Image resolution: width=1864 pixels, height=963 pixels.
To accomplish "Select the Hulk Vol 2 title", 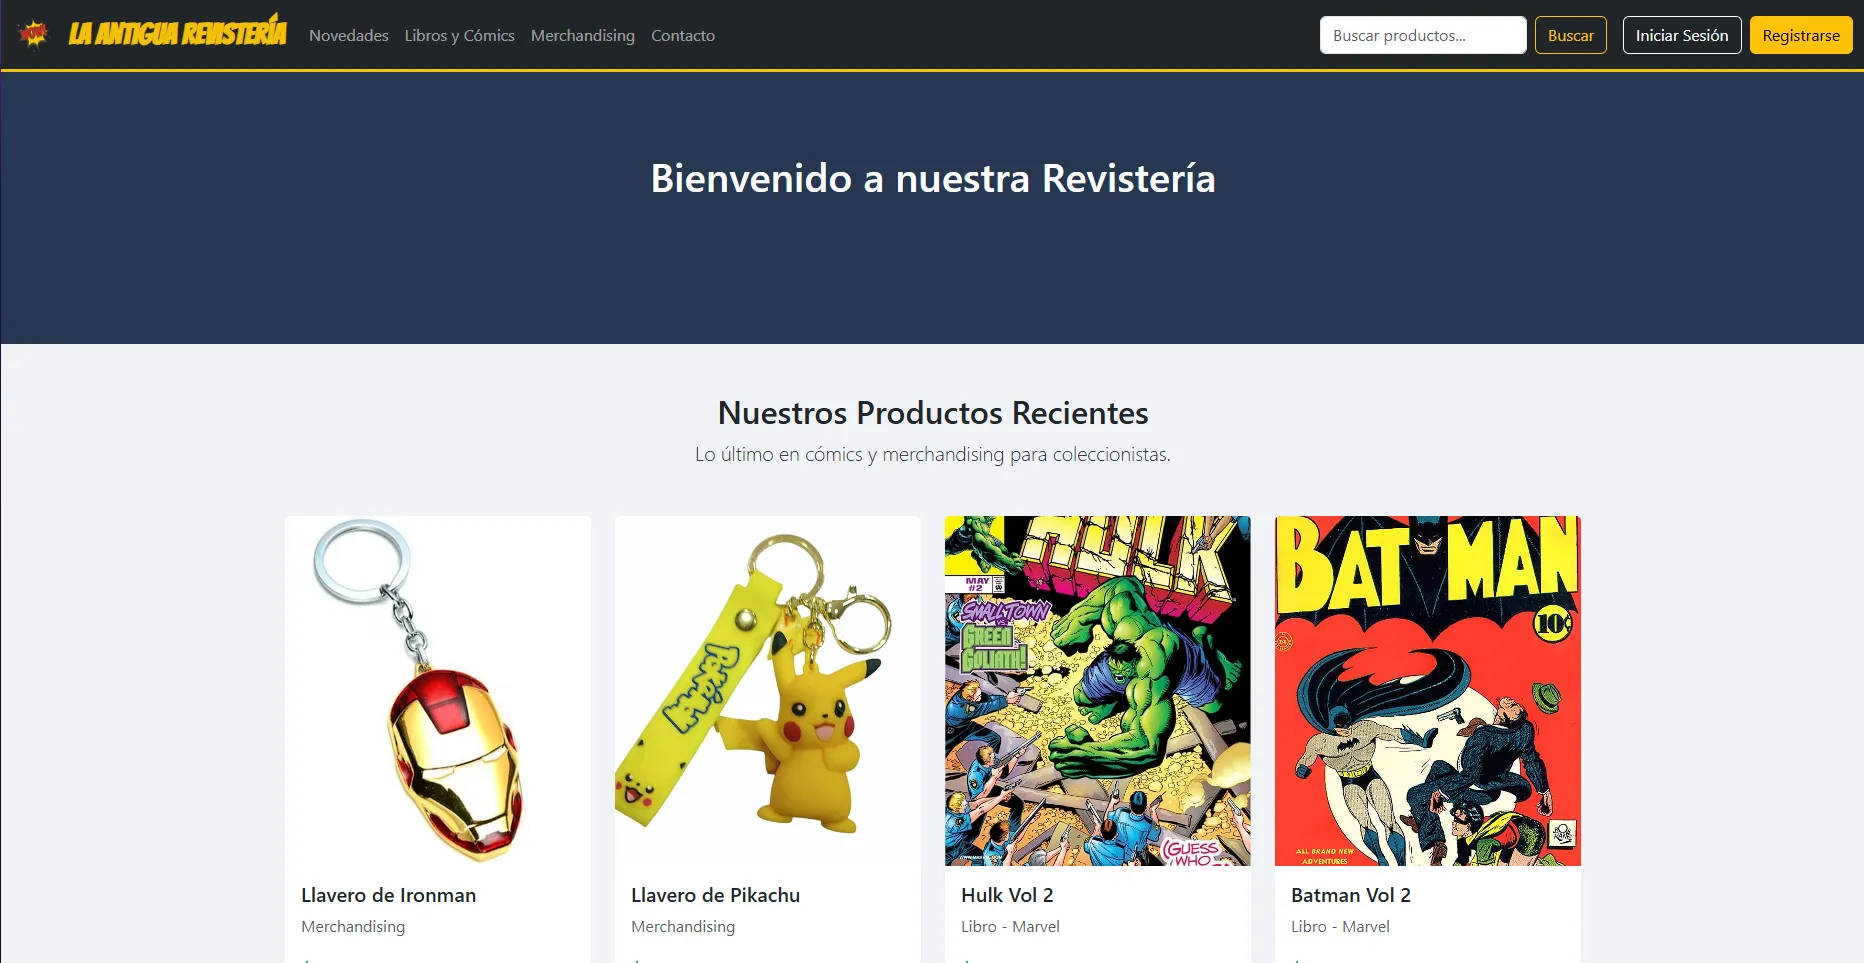I will [1007, 895].
